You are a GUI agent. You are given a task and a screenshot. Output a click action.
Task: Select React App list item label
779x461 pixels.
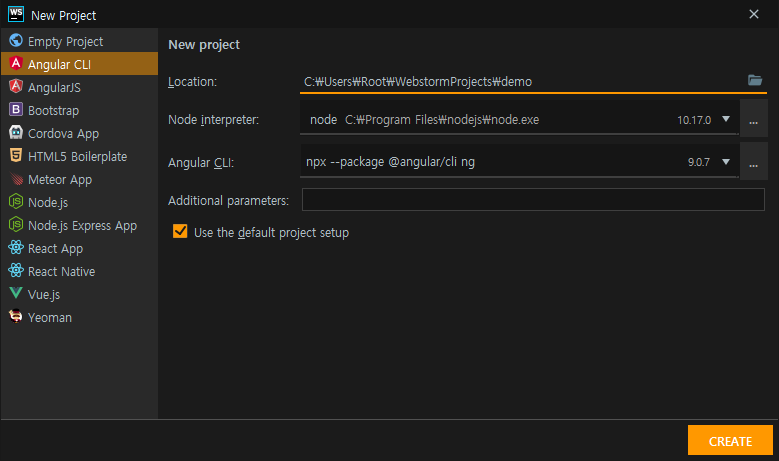click(x=55, y=248)
